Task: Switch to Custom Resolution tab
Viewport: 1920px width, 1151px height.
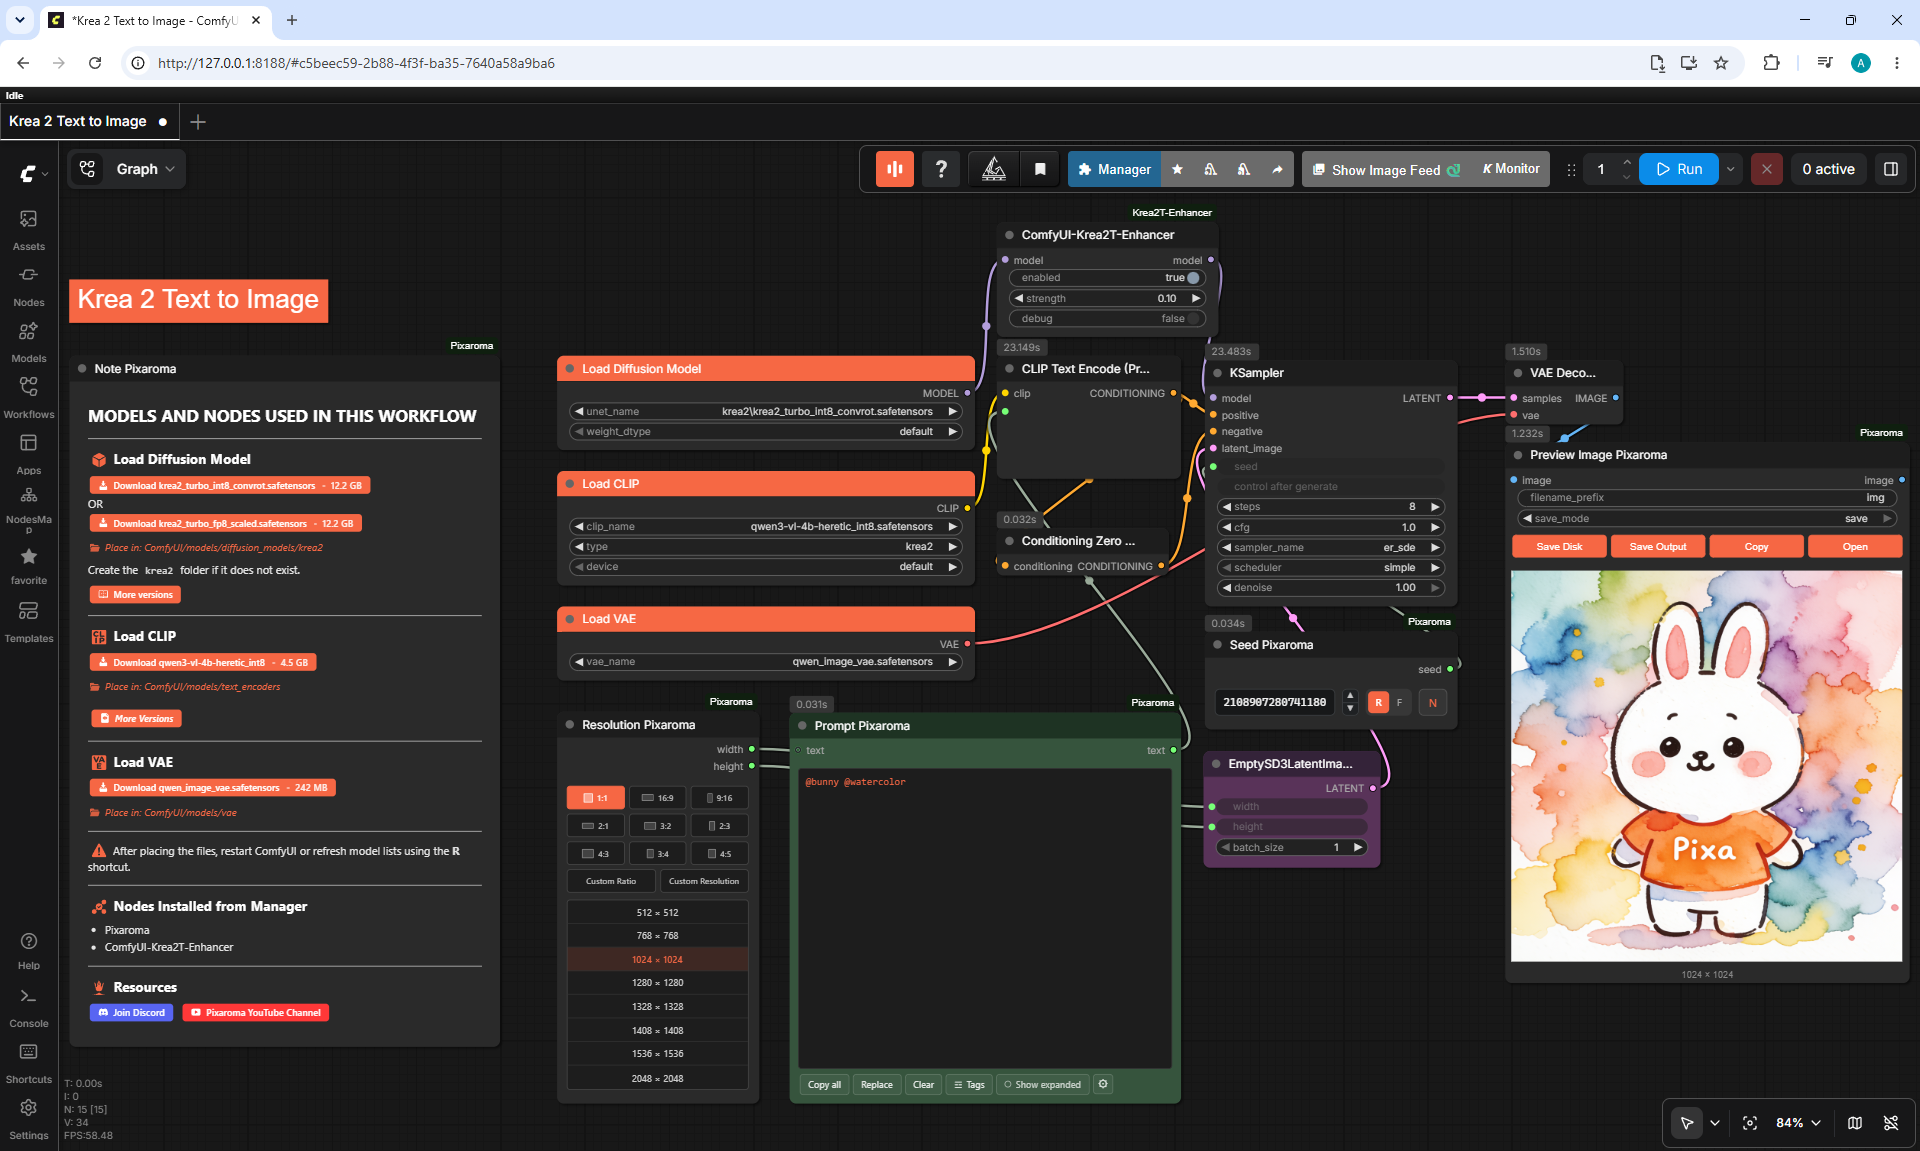Action: point(704,881)
